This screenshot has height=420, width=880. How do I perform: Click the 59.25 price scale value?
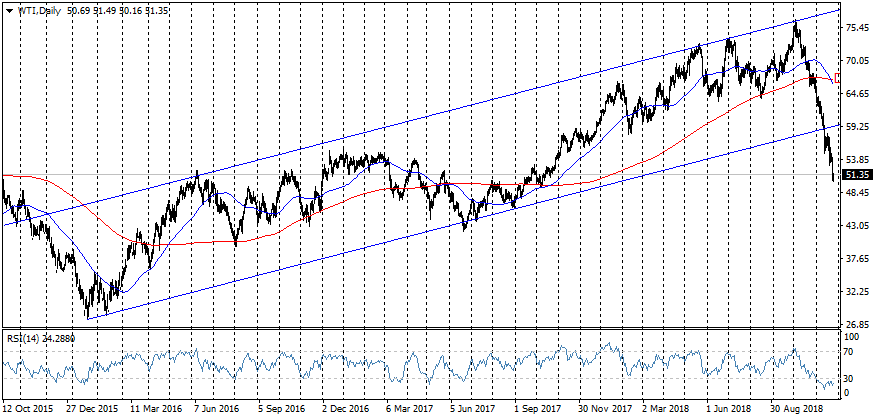pos(858,127)
